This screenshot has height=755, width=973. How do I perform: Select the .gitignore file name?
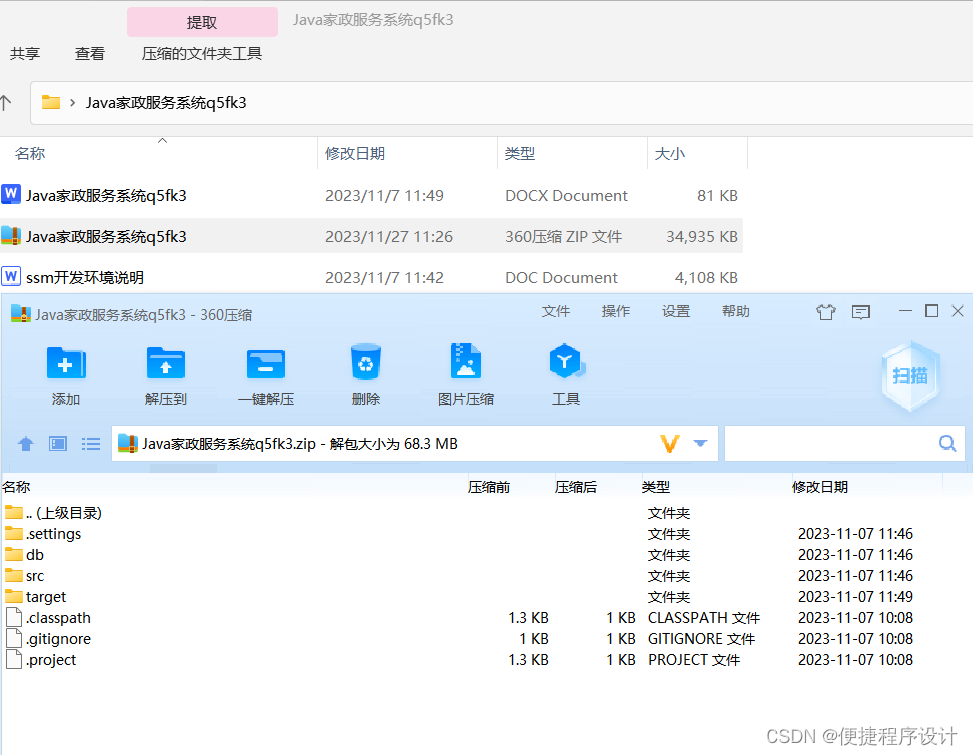coord(58,639)
